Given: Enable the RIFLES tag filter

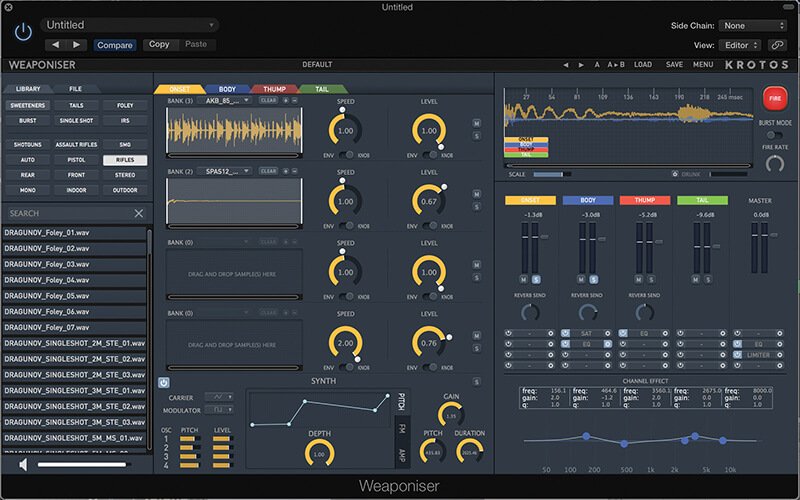Looking at the screenshot, I should pos(125,160).
